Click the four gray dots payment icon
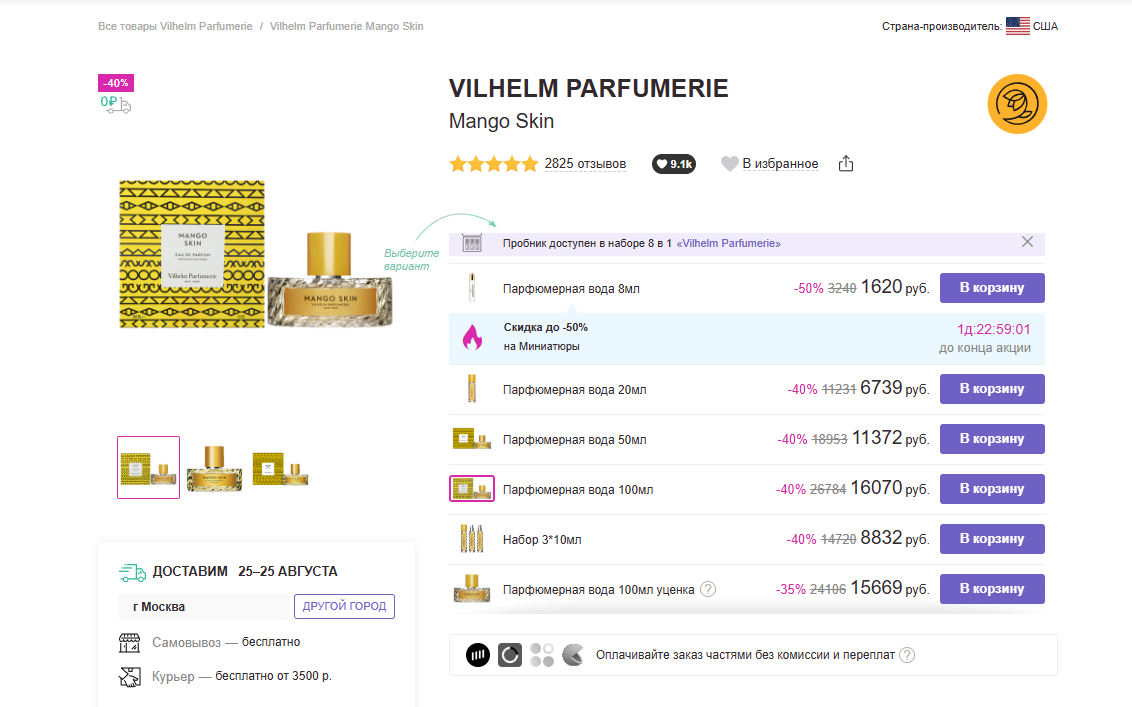The width and height of the screenshot is (1132, 707). [541, 655]
